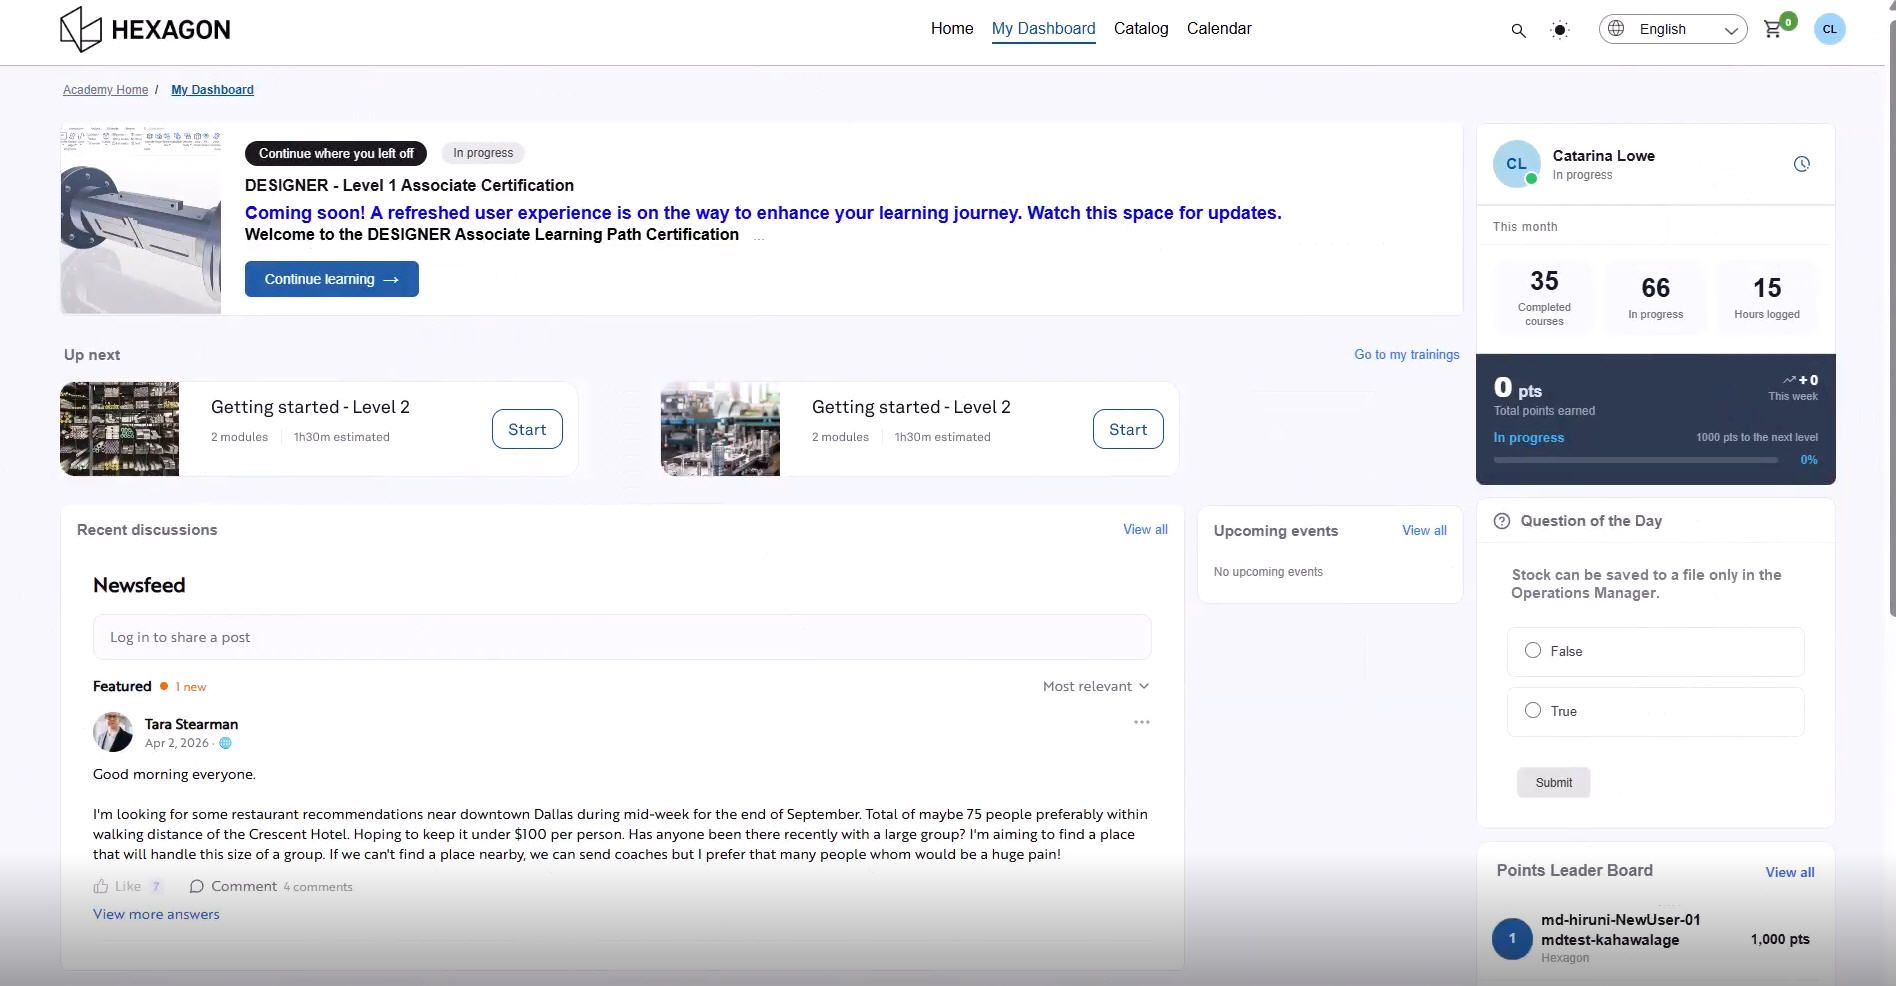Click the points level progress bar
The image size is (1896, 986).
(1636, 460)
